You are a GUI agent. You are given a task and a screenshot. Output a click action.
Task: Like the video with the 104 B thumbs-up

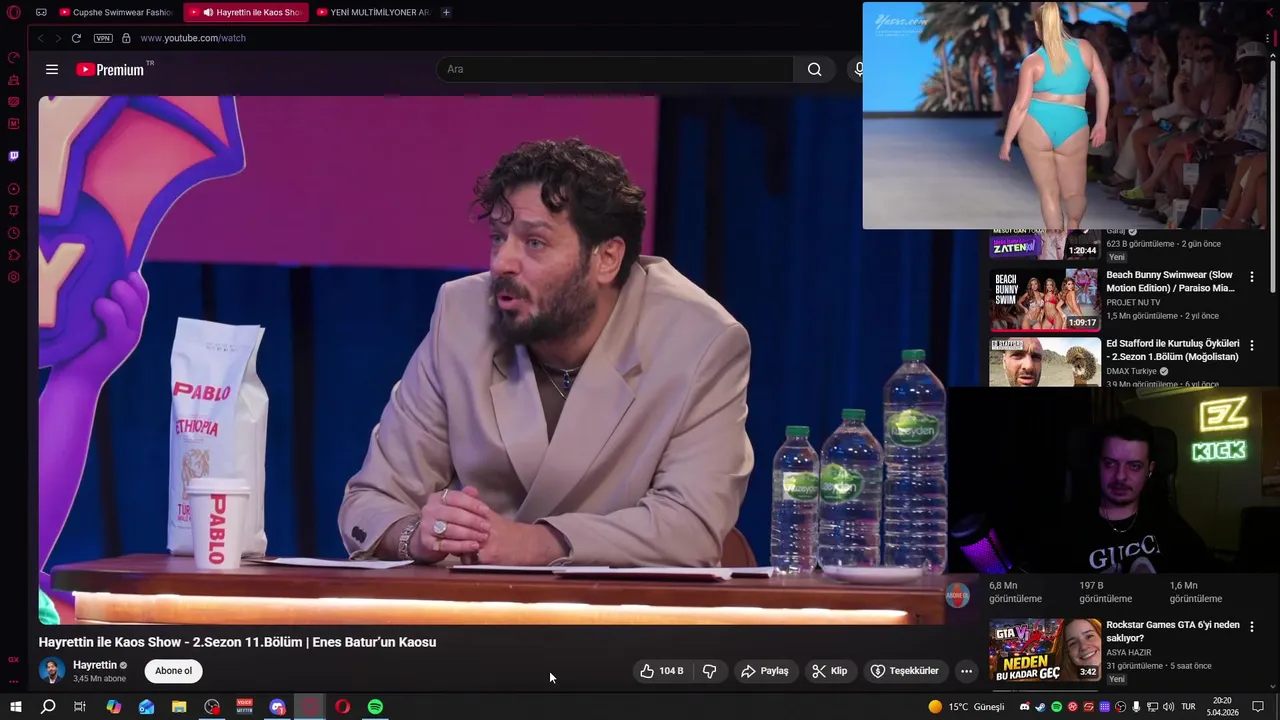pos(662,671)
